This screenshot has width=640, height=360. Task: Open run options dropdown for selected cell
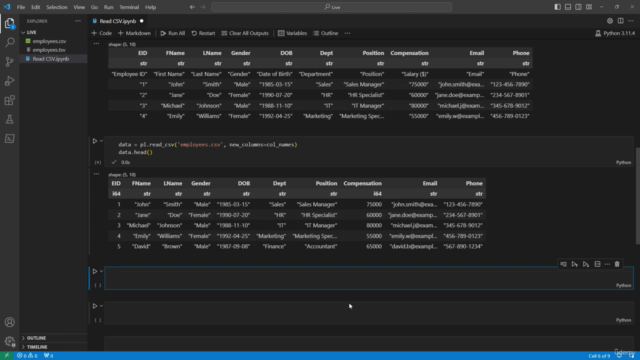[x=102, y=271]
